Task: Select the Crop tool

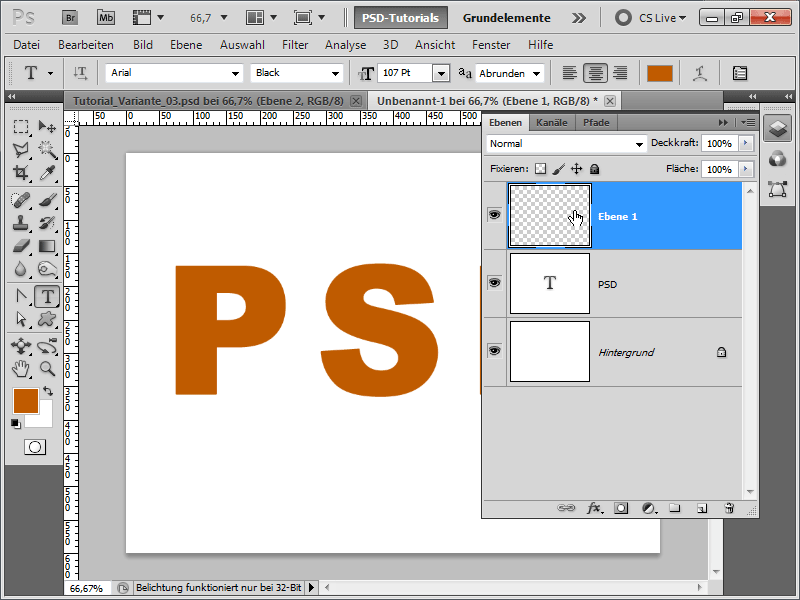Action: click(21, 174)
